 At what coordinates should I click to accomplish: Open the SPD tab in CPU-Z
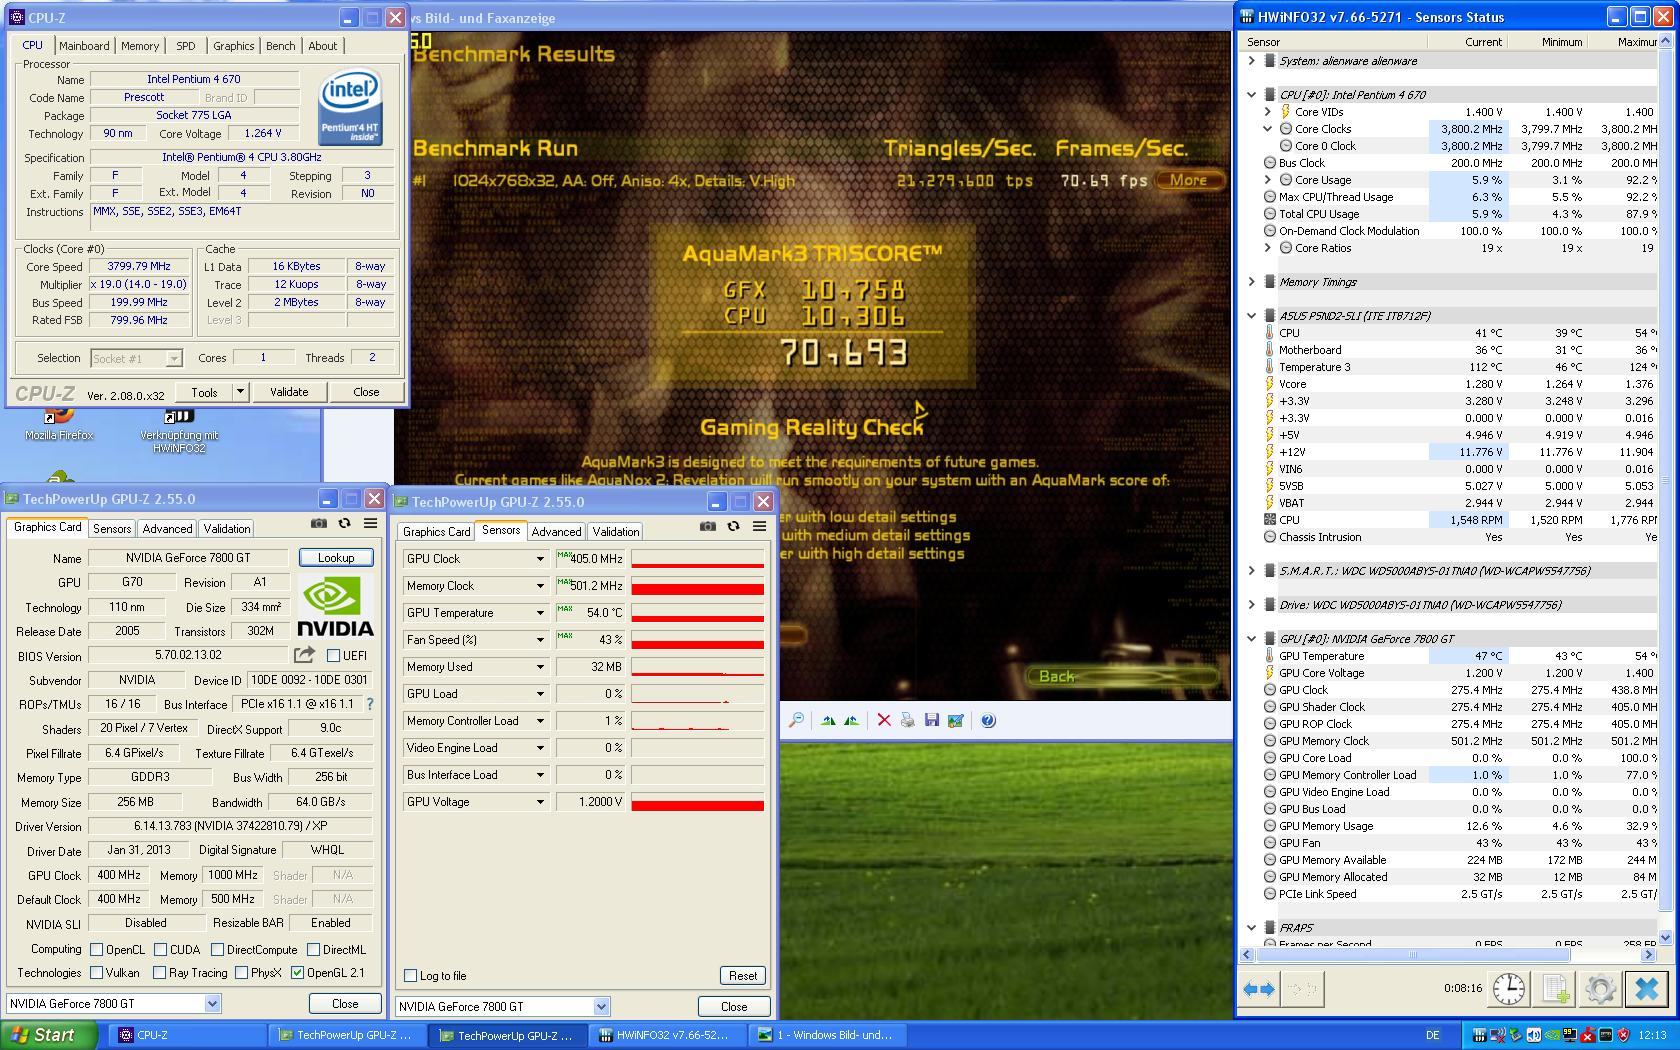pos(186,46)
